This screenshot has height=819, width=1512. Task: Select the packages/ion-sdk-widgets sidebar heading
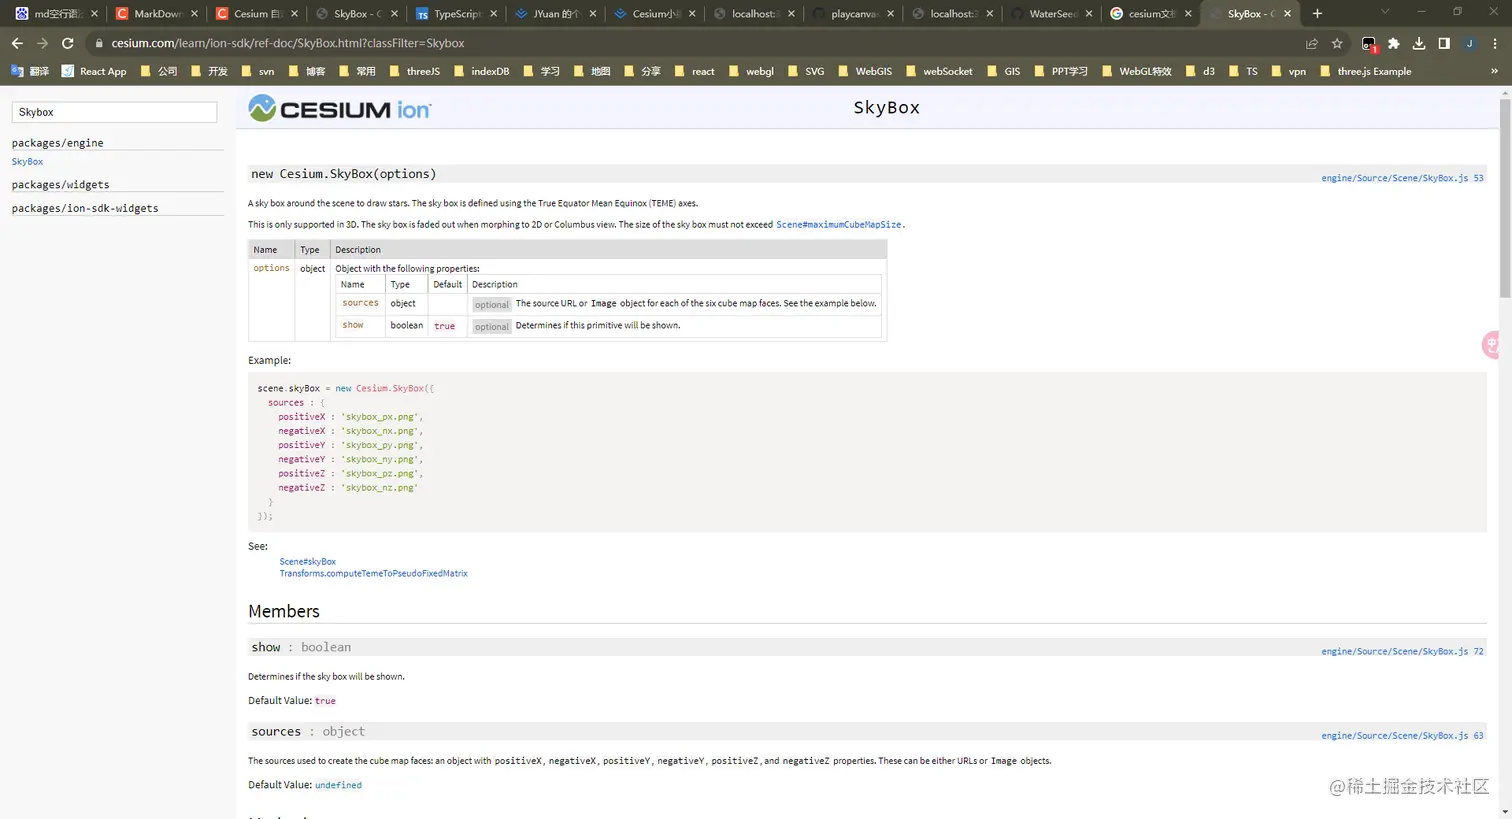coord(85,209)
